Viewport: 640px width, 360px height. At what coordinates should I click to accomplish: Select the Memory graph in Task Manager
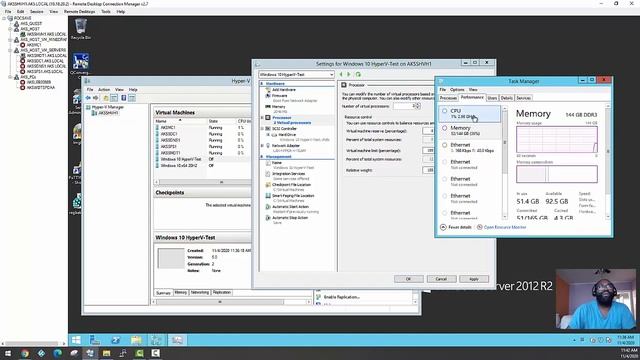pos(469,131)
